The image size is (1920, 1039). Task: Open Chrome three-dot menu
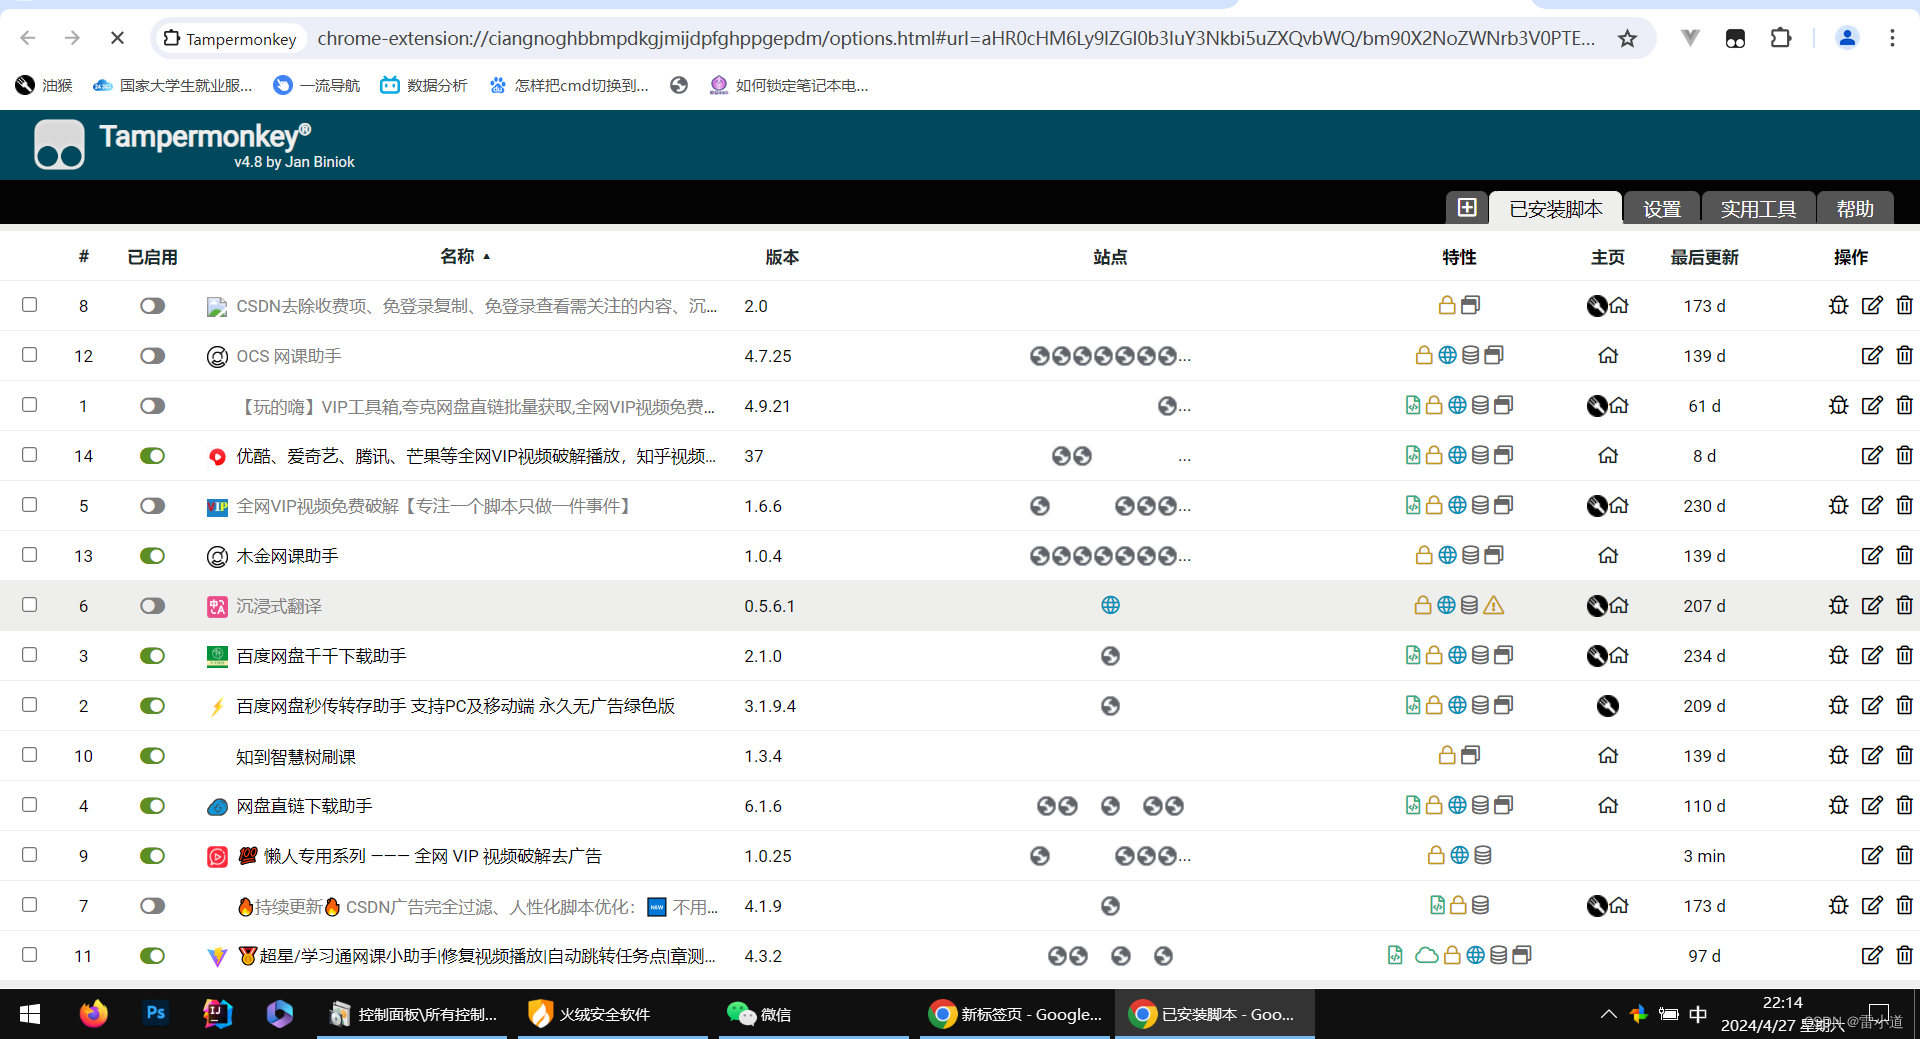coord(1892,38)
